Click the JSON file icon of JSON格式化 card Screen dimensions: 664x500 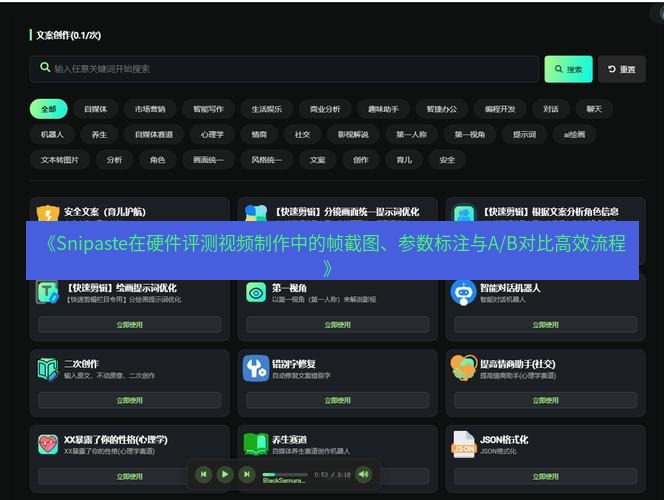[x=464, y=445]
